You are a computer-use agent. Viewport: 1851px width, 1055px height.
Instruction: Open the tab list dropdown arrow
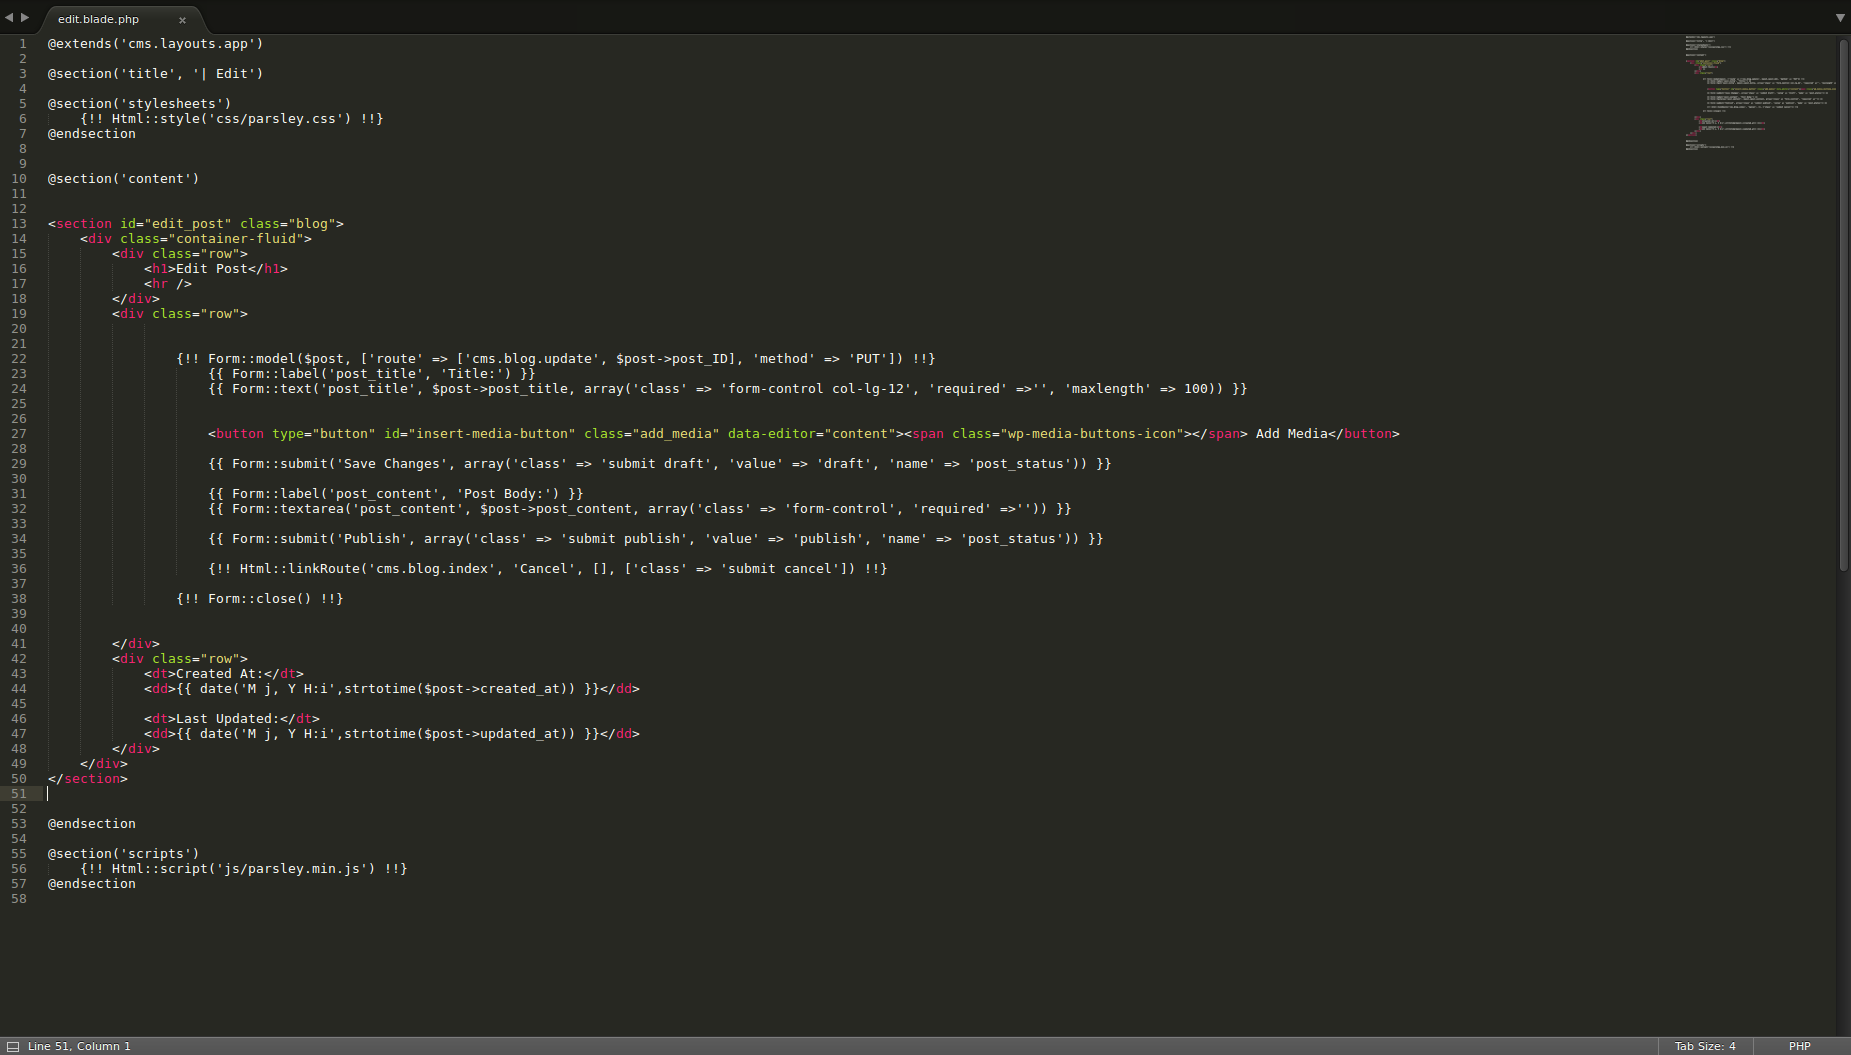click(x=1840, y=18)
